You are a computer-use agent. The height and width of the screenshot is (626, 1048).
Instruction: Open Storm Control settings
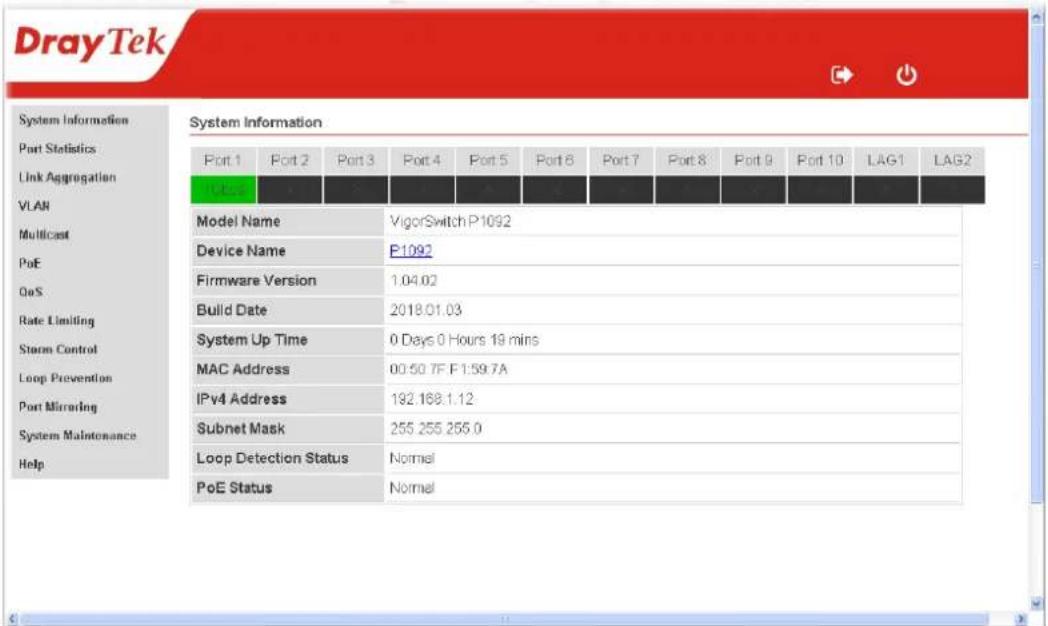coord(58,349)
